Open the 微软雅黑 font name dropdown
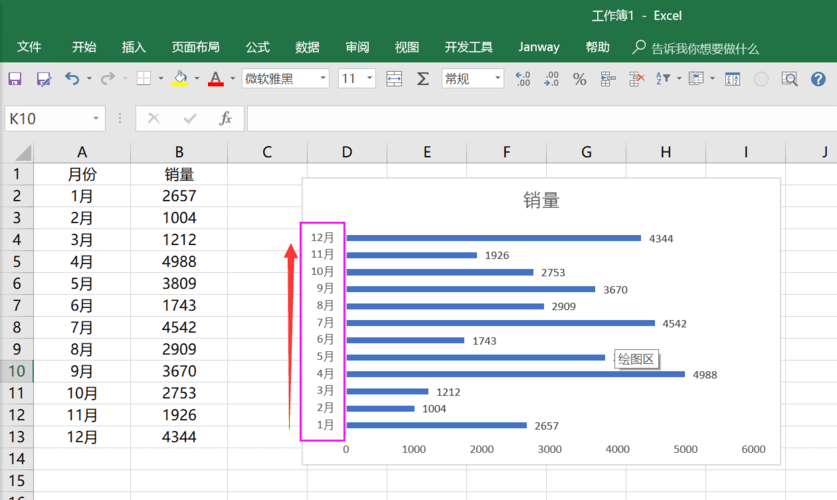 [x=323, y=78]
